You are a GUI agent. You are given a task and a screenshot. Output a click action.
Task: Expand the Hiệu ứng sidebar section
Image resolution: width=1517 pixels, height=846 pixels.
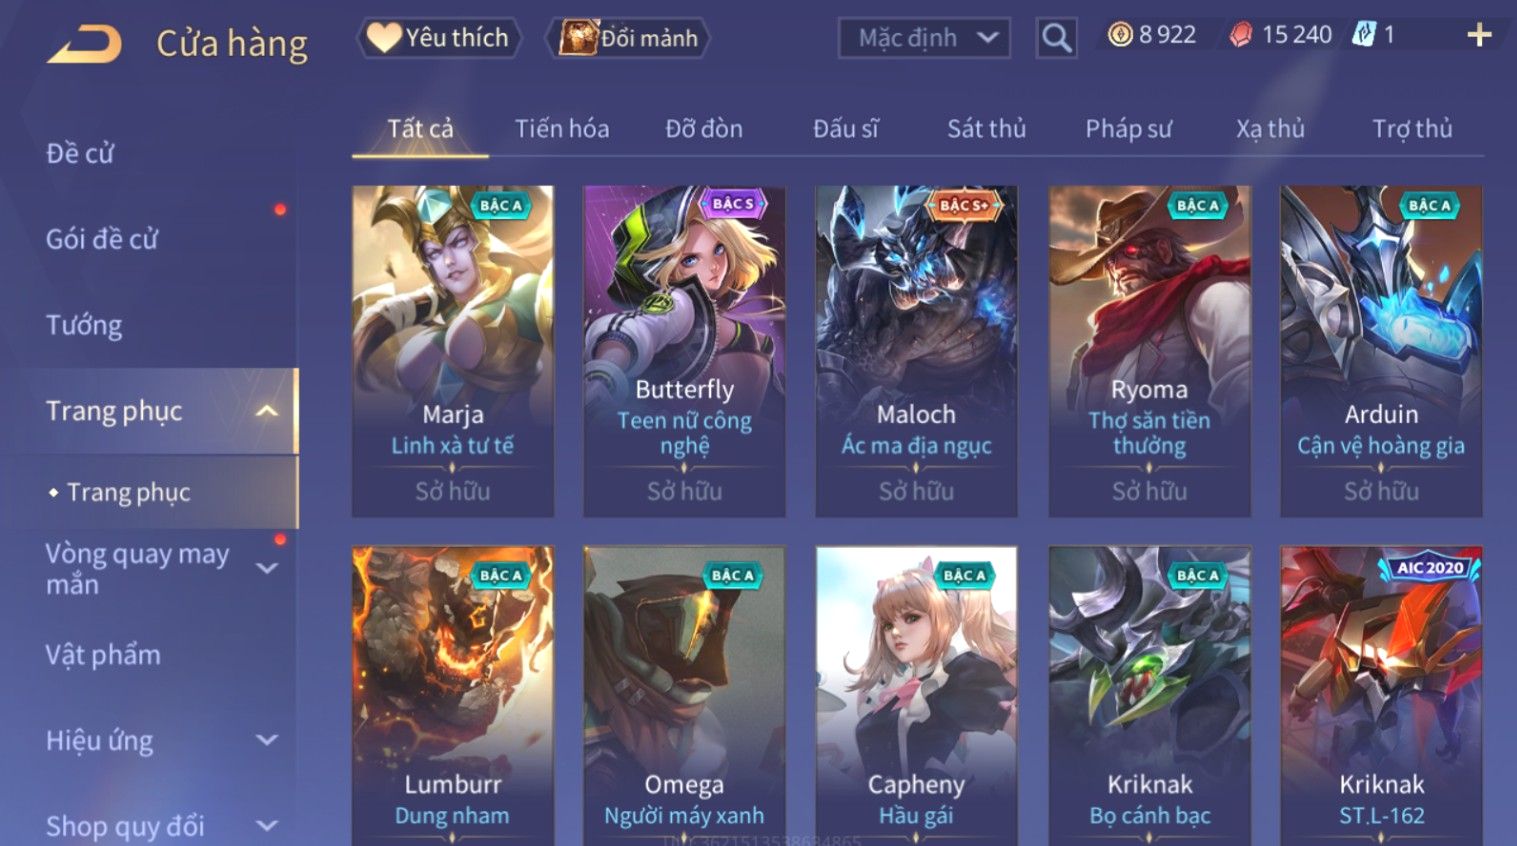point(267,741)
